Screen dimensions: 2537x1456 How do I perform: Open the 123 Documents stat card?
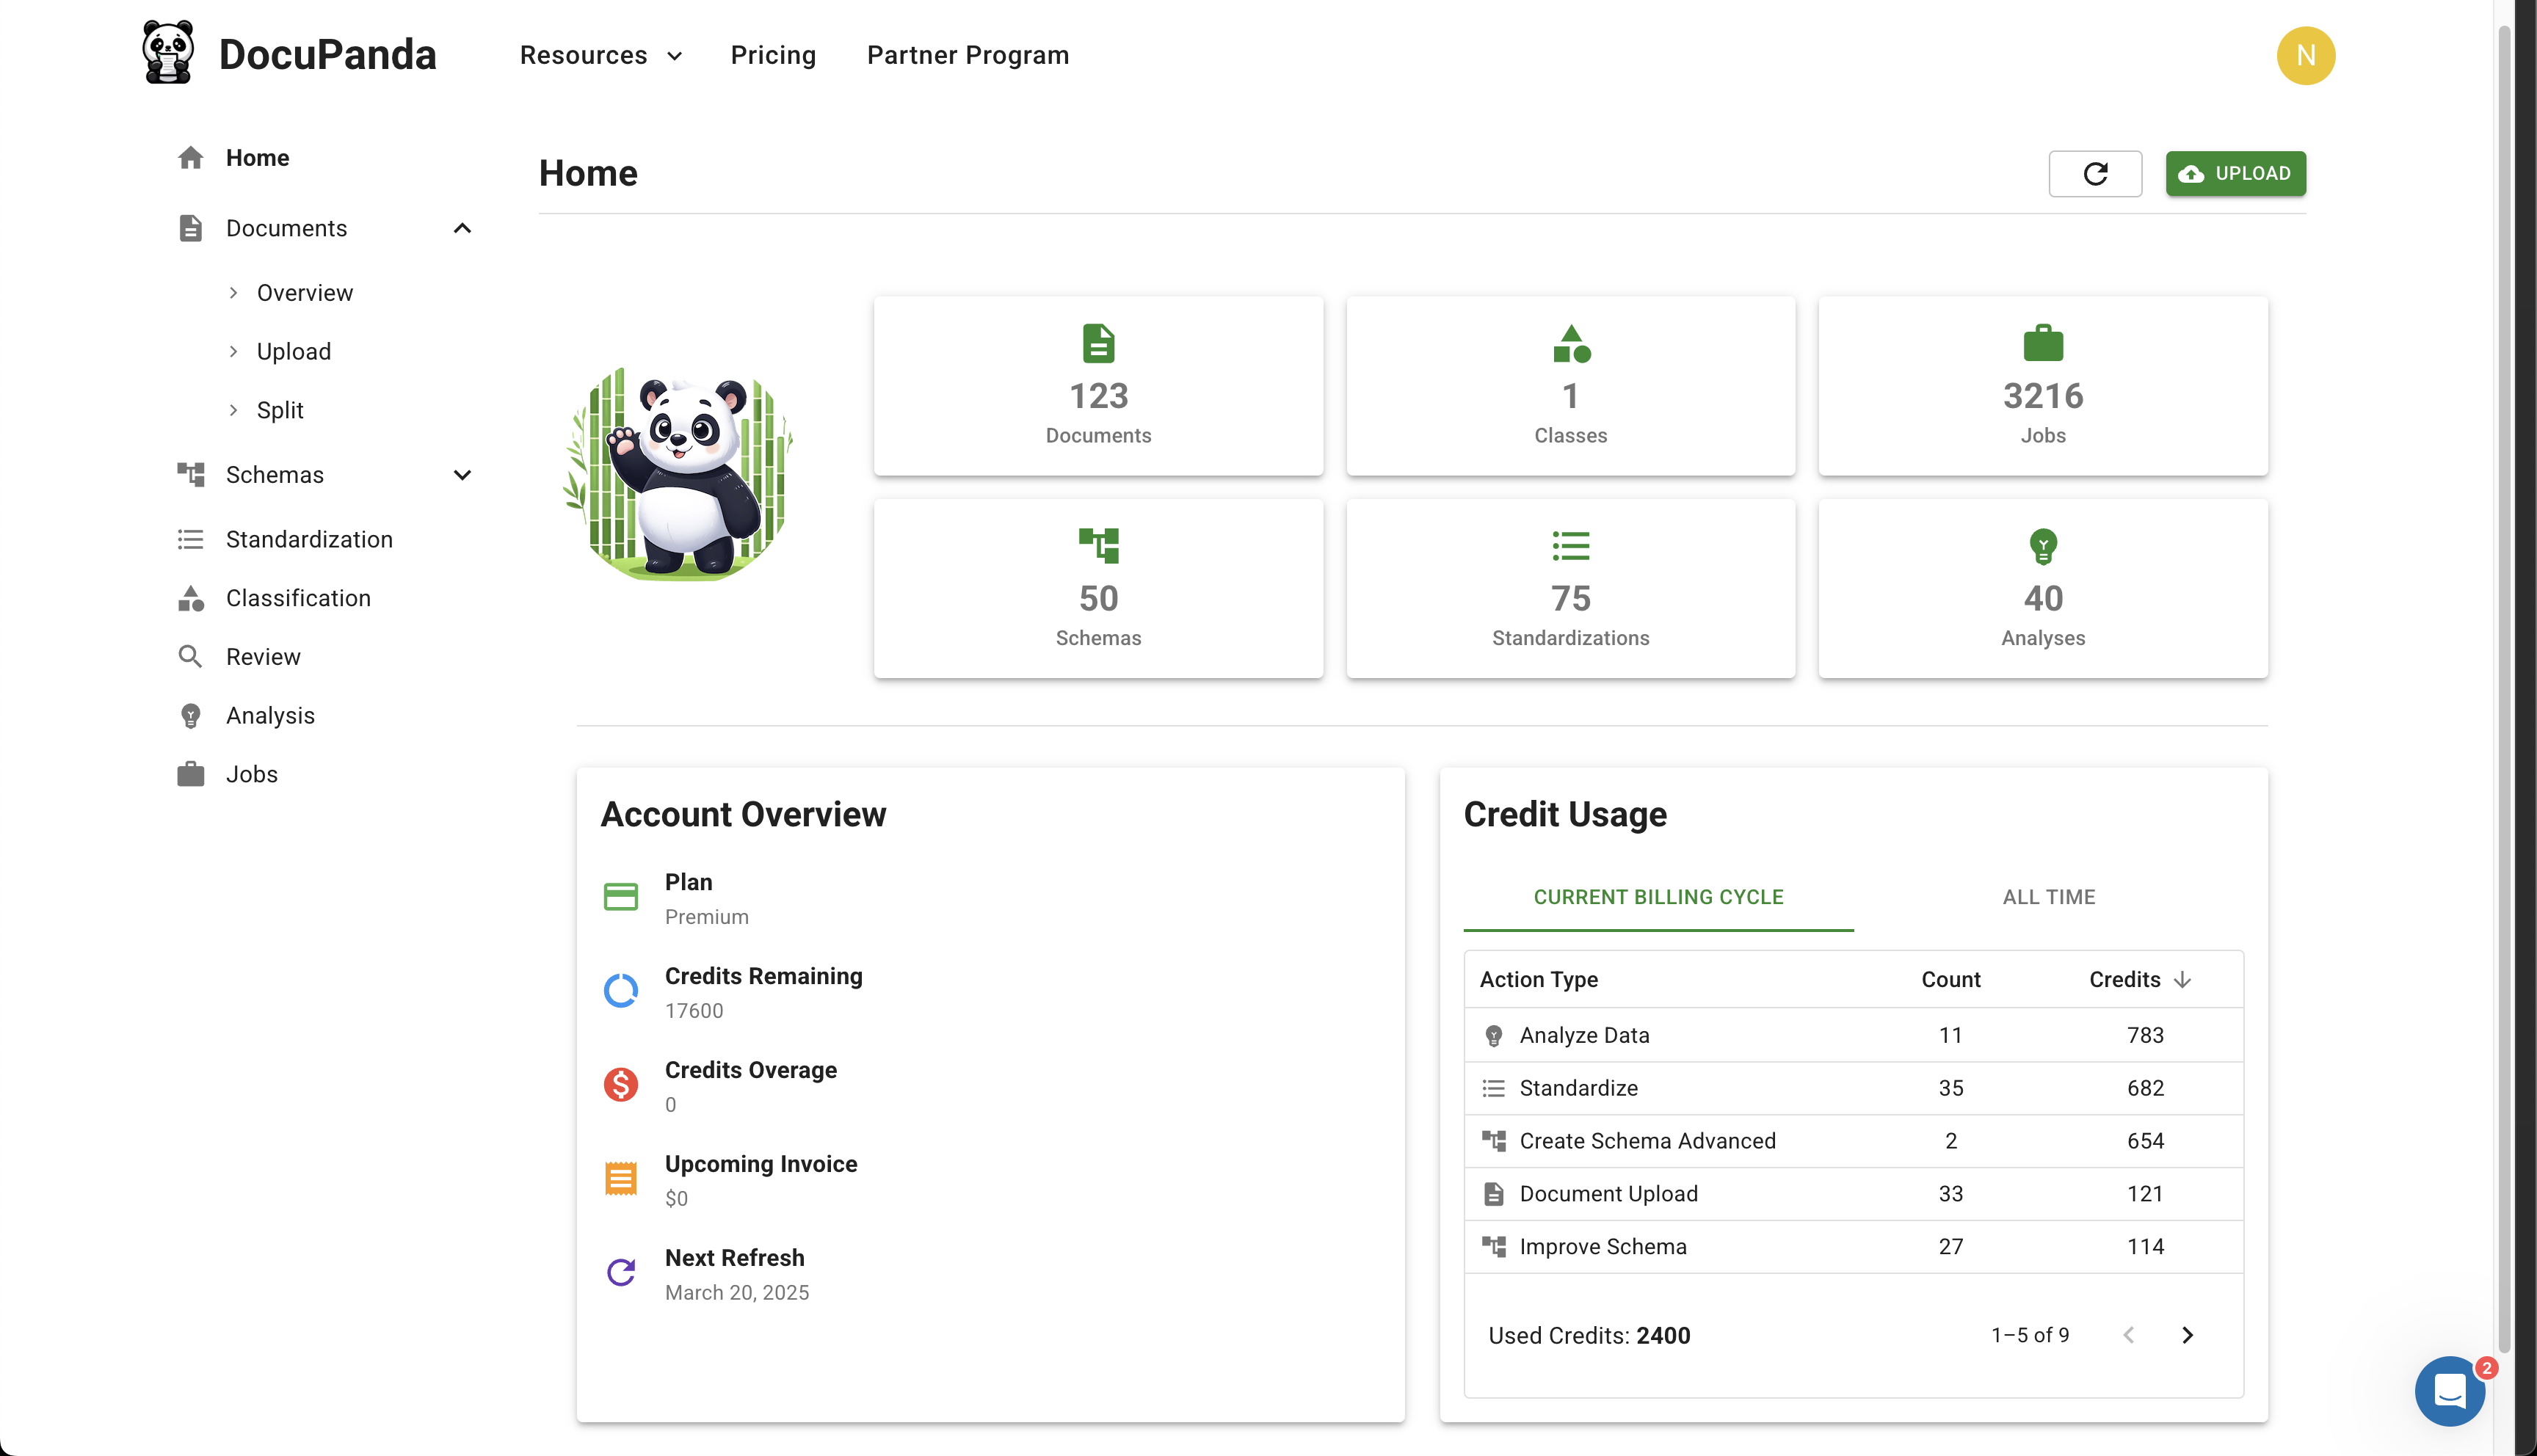[1098, 386]
